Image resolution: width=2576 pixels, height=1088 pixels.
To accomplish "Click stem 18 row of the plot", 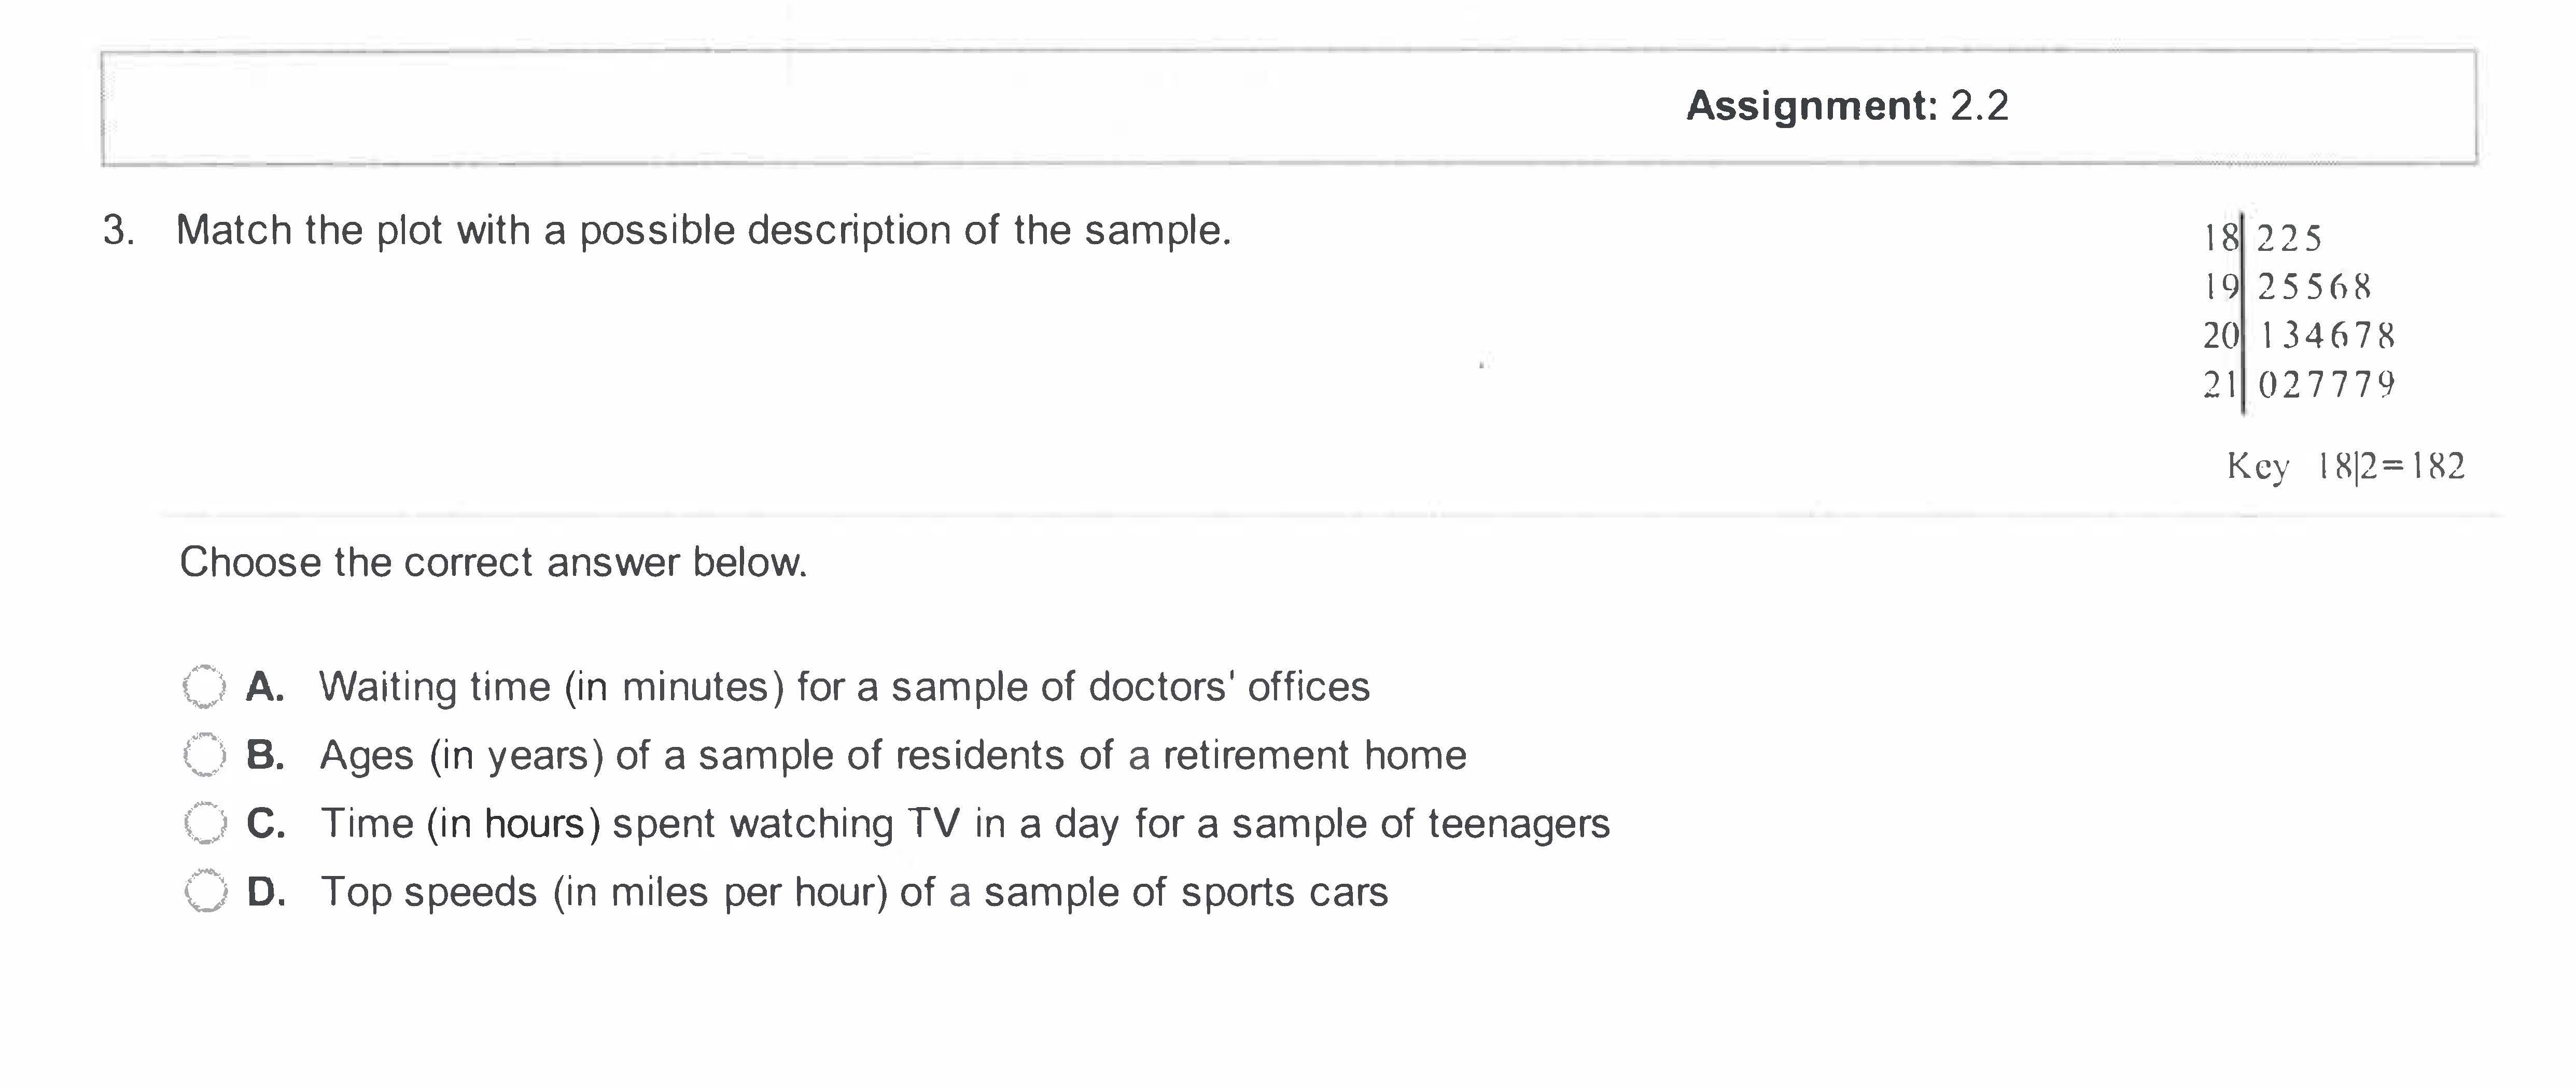I will click(x=2261, y=238).
